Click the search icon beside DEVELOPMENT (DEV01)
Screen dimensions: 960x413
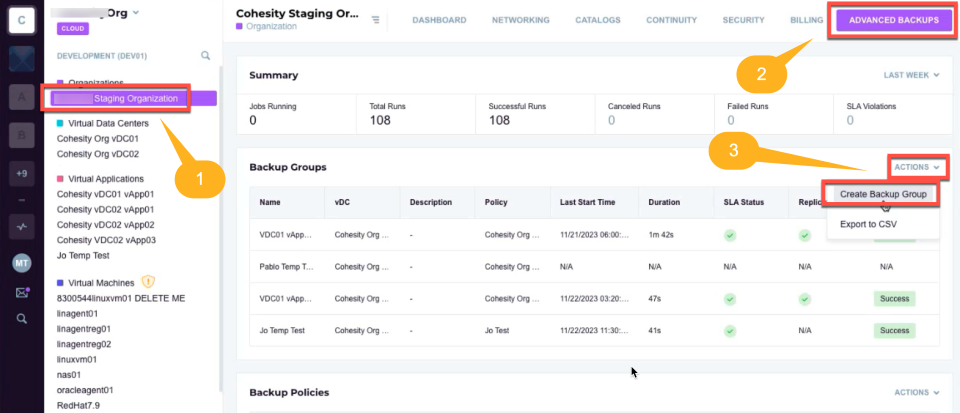(x=206, y=56)
